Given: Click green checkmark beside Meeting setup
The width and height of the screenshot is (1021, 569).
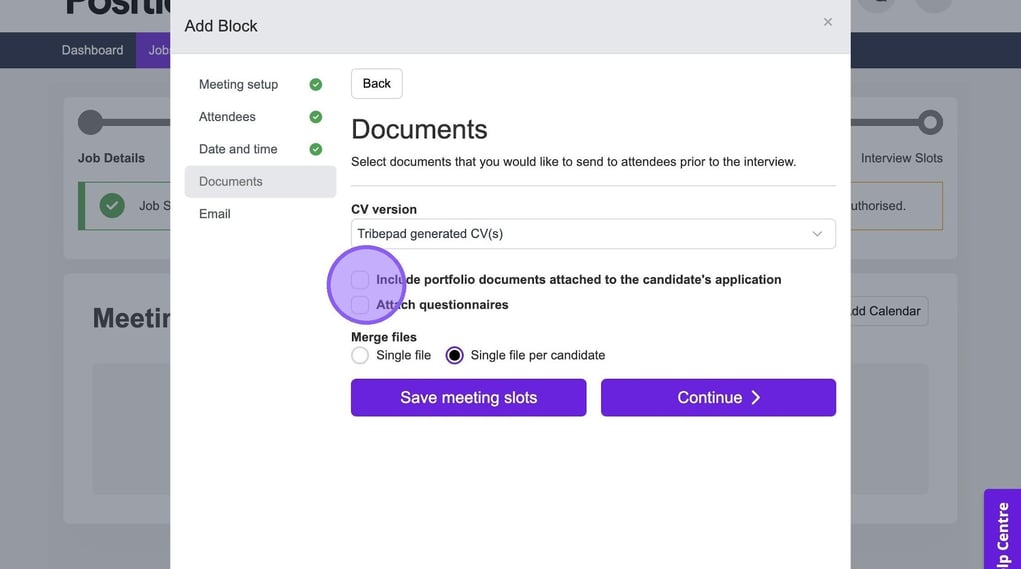Looking at the screenshot, I should coord(316,85).
